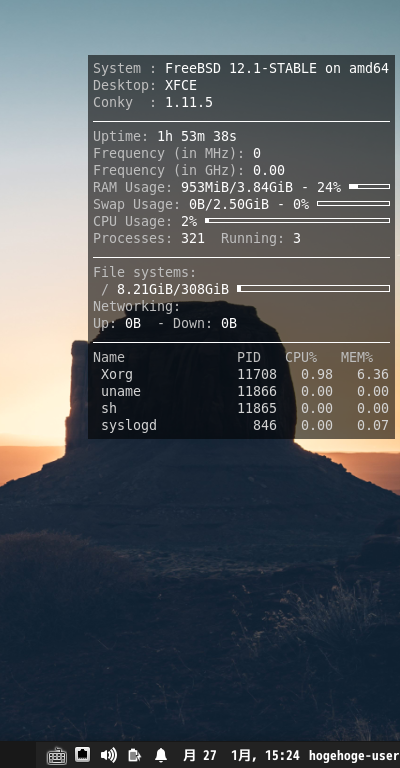Click the CPU% column header
400x768 pixels.
301,358
